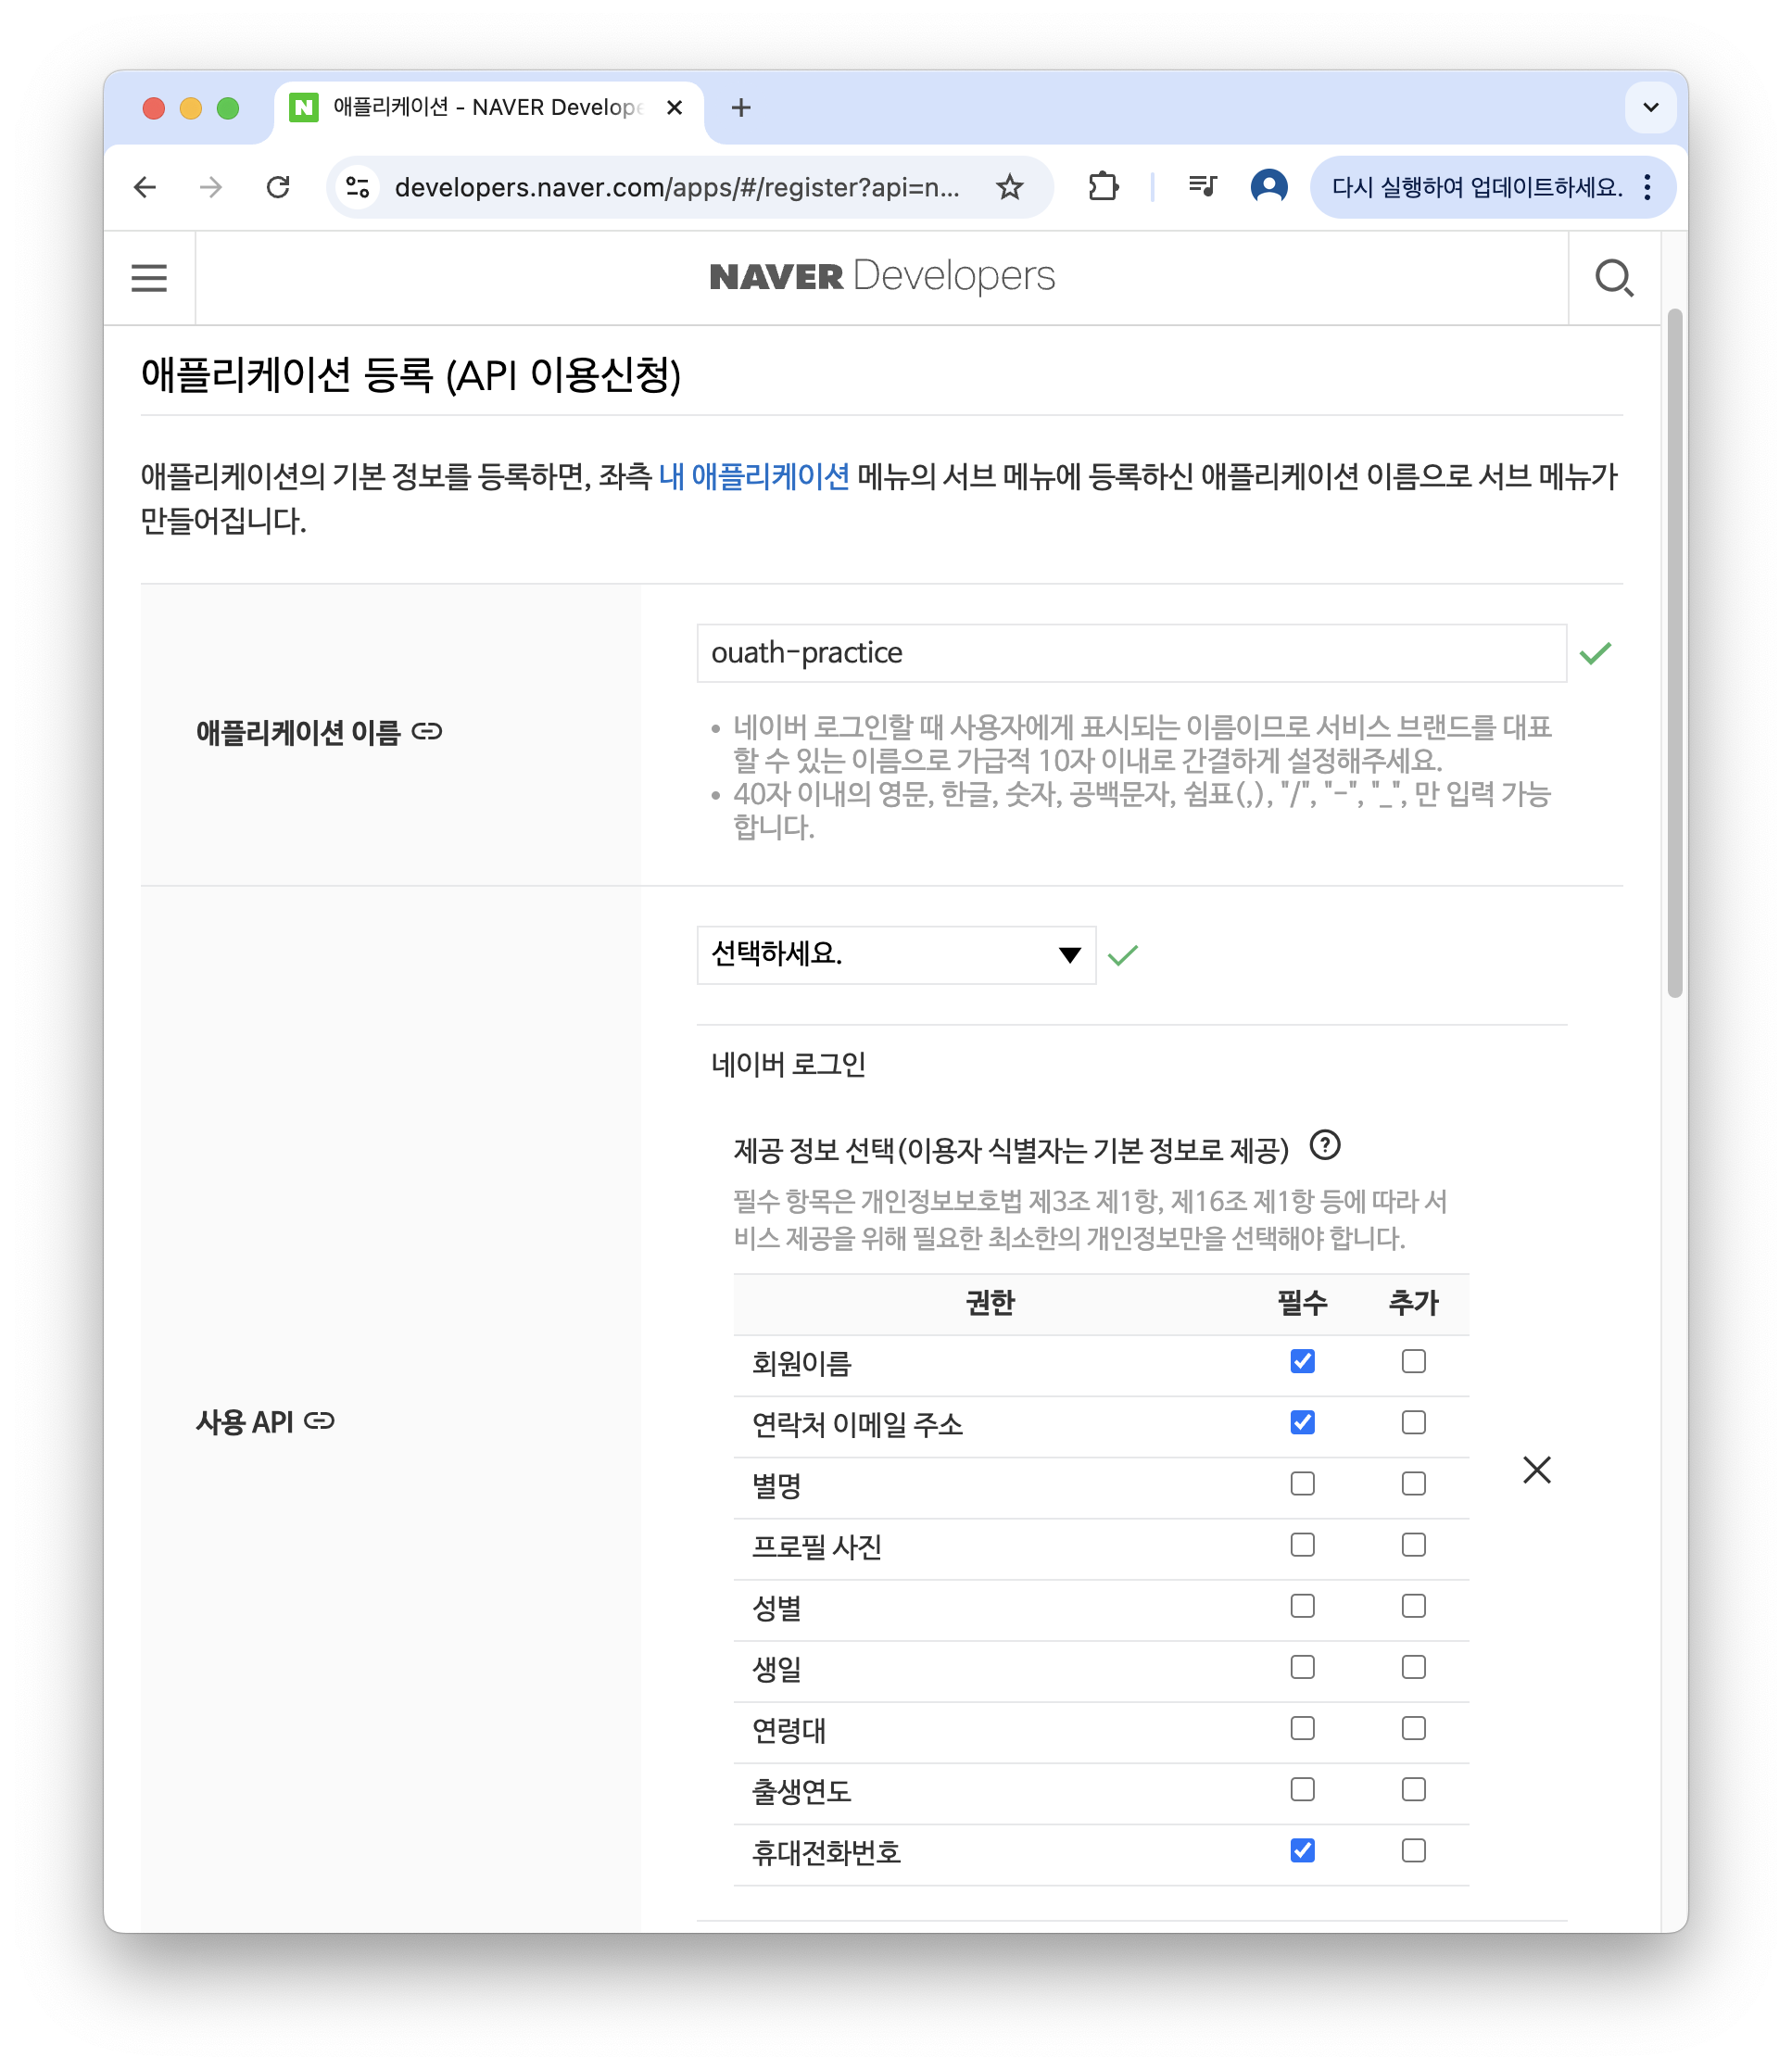Image resolution: width=1792 pixels, height=2070 pixels.
Task: Open the 선택하세요 API dropdown
Action: click(895, 955)
